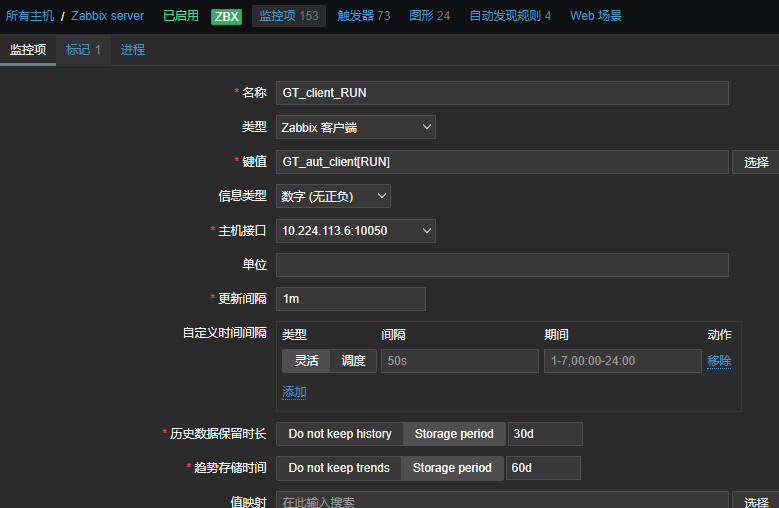Click 添加 to add custom interval
The height and width of the screenshot is (508, 779).
(294, 392)
